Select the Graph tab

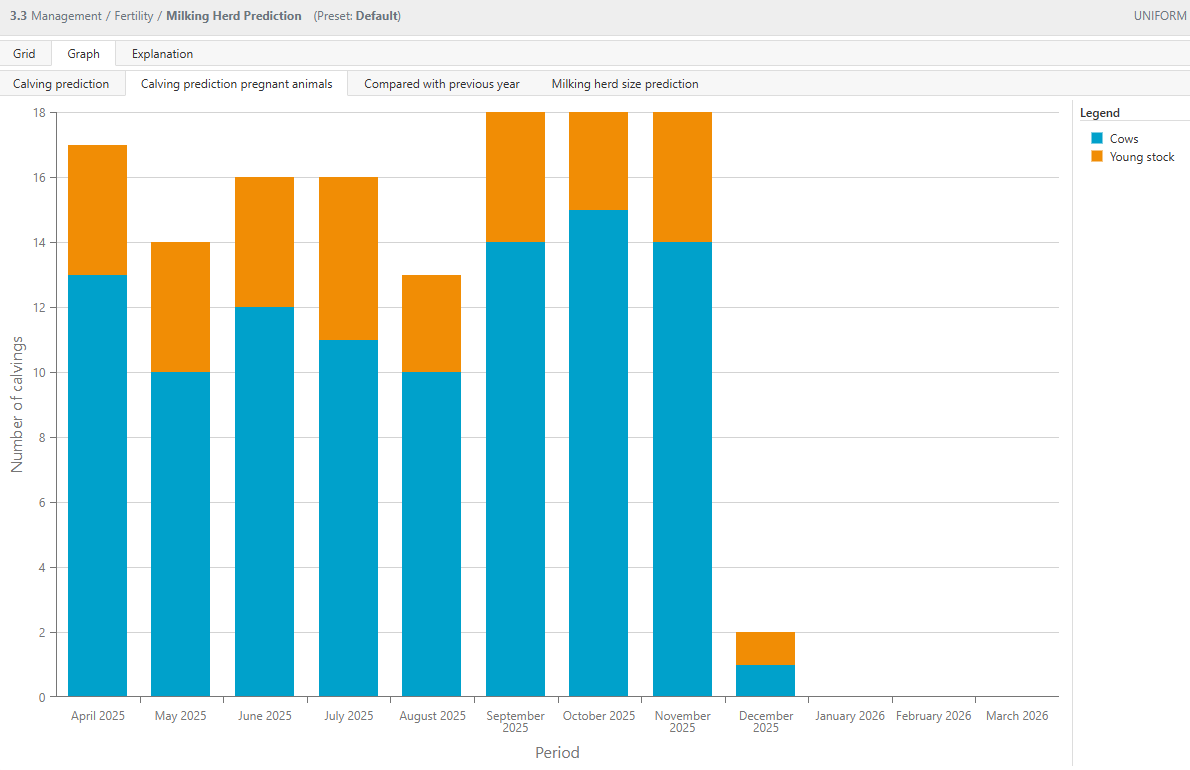coord(83,54)
